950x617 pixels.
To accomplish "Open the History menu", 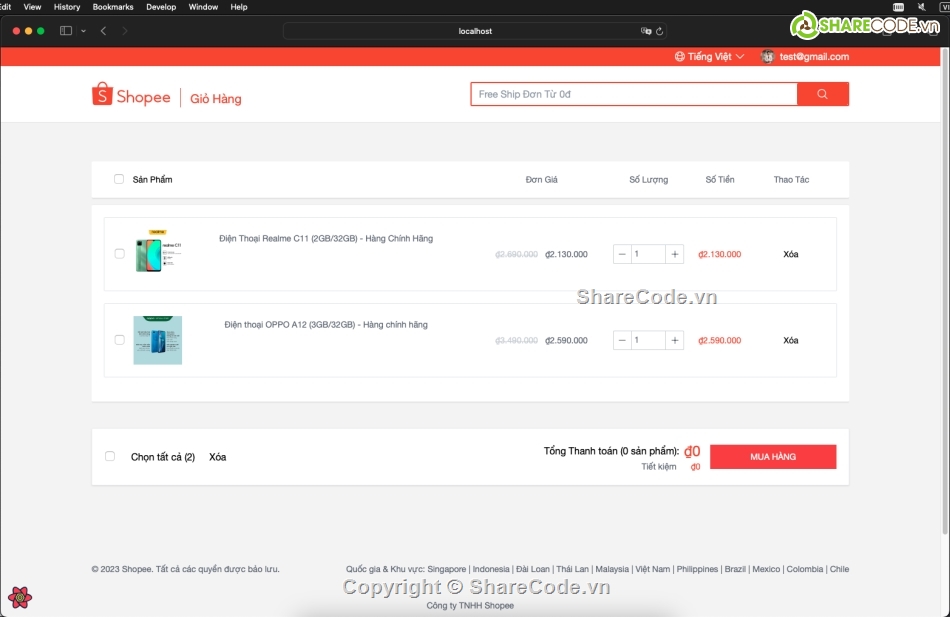I will click(x=67, y=7).
